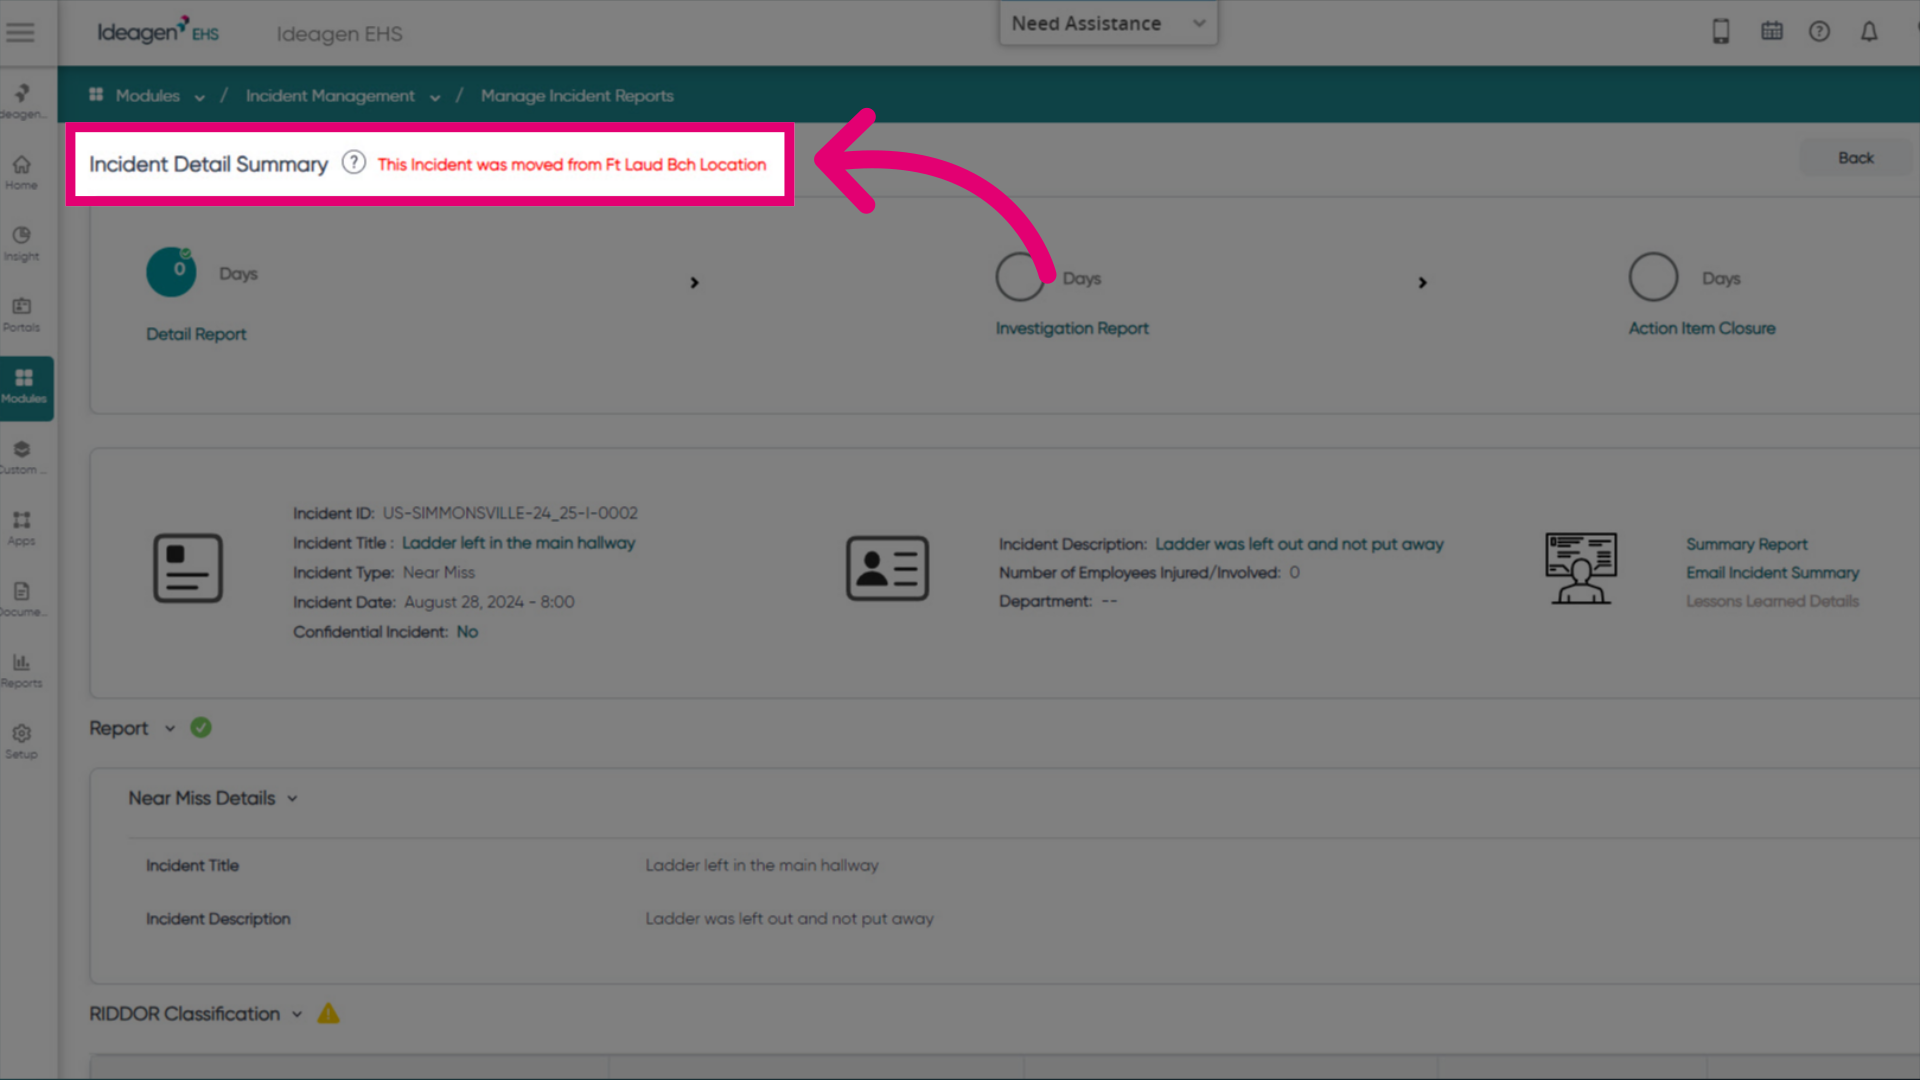Click incident description link 'Ladder was left out and not put away'
Viewport: 1920px width, 1080px height.
click(1300, 544)
